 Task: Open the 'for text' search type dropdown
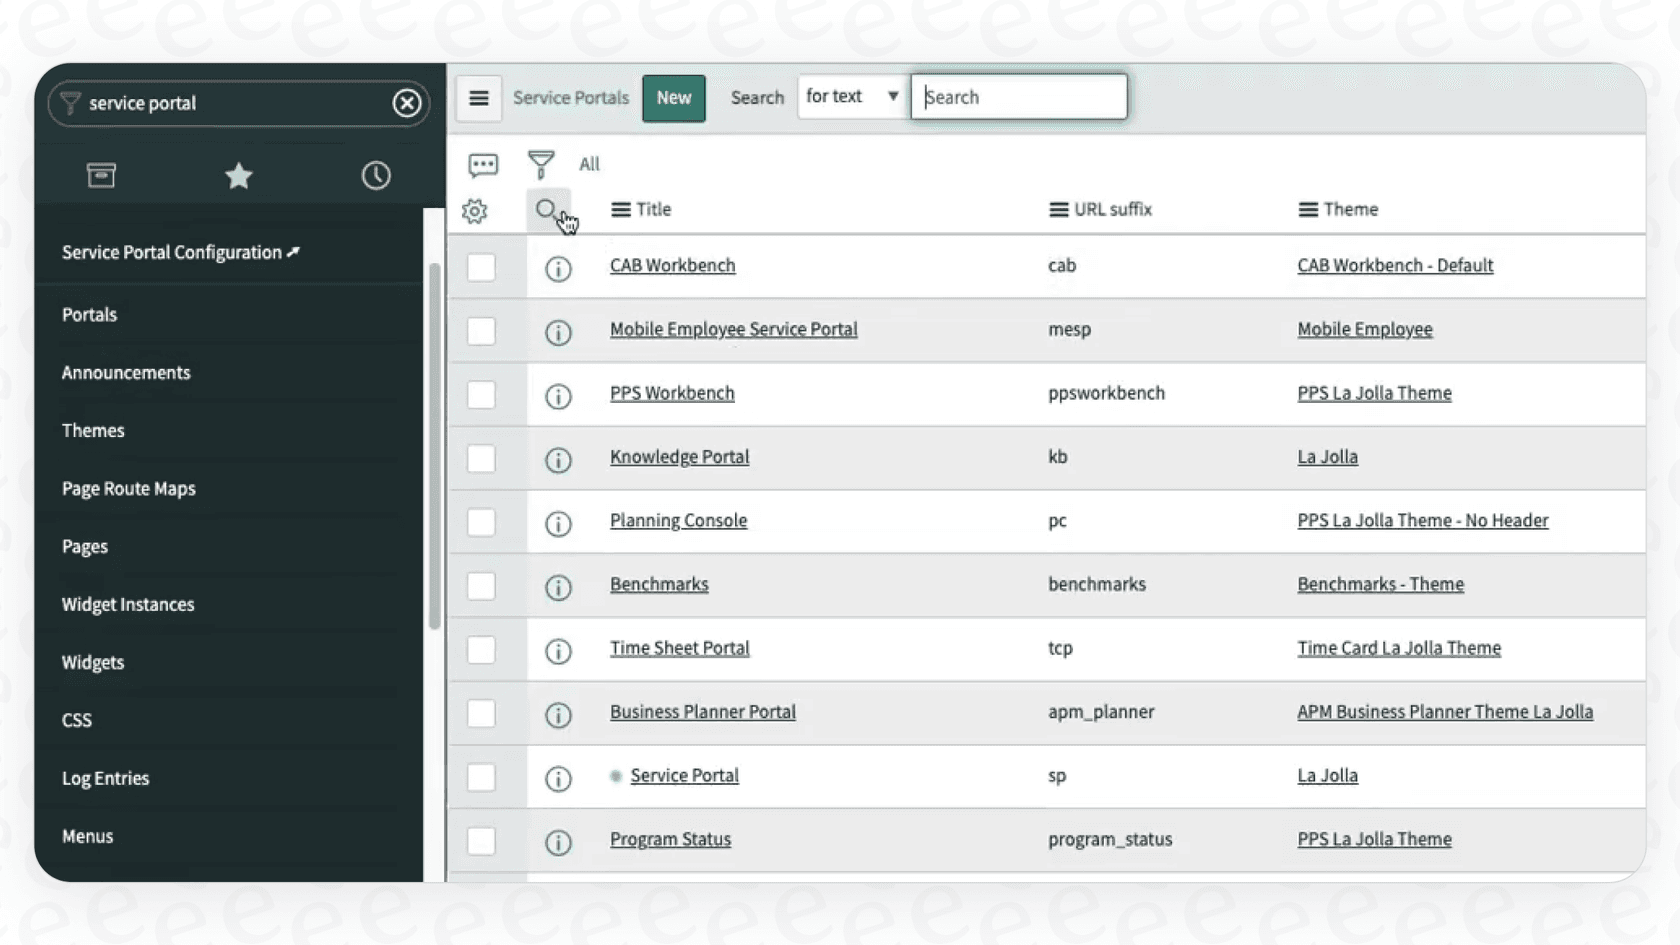[x=850, y=96]
